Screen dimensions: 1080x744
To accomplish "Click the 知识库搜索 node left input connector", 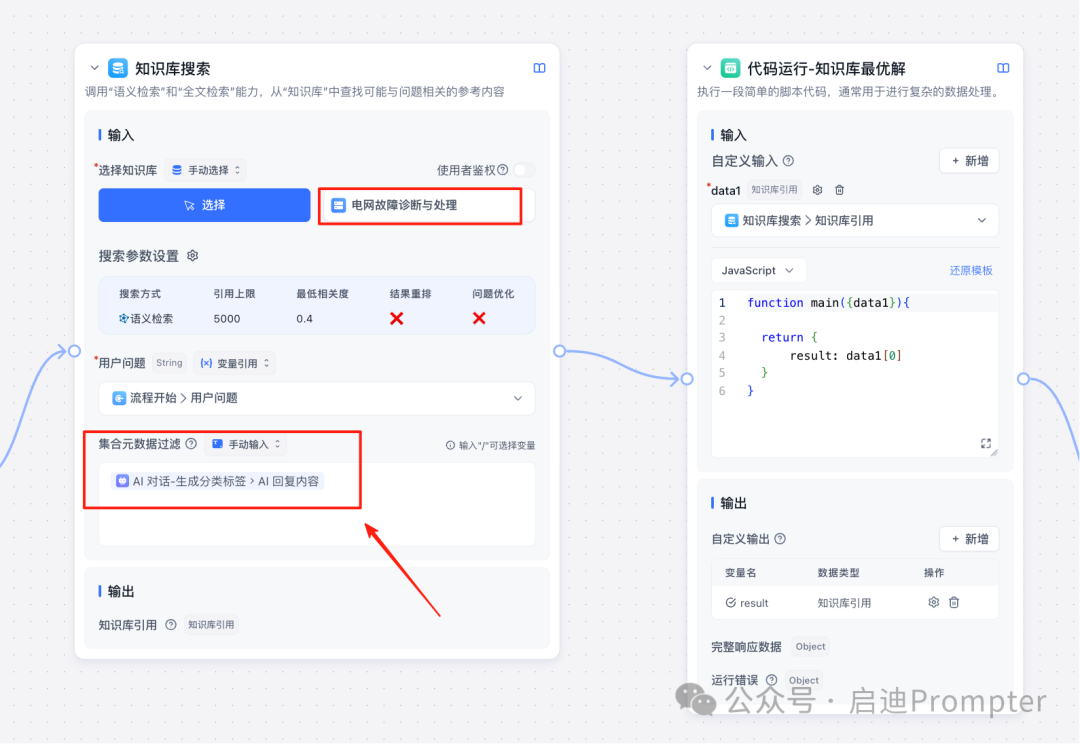I will click(x=74, y=351).
